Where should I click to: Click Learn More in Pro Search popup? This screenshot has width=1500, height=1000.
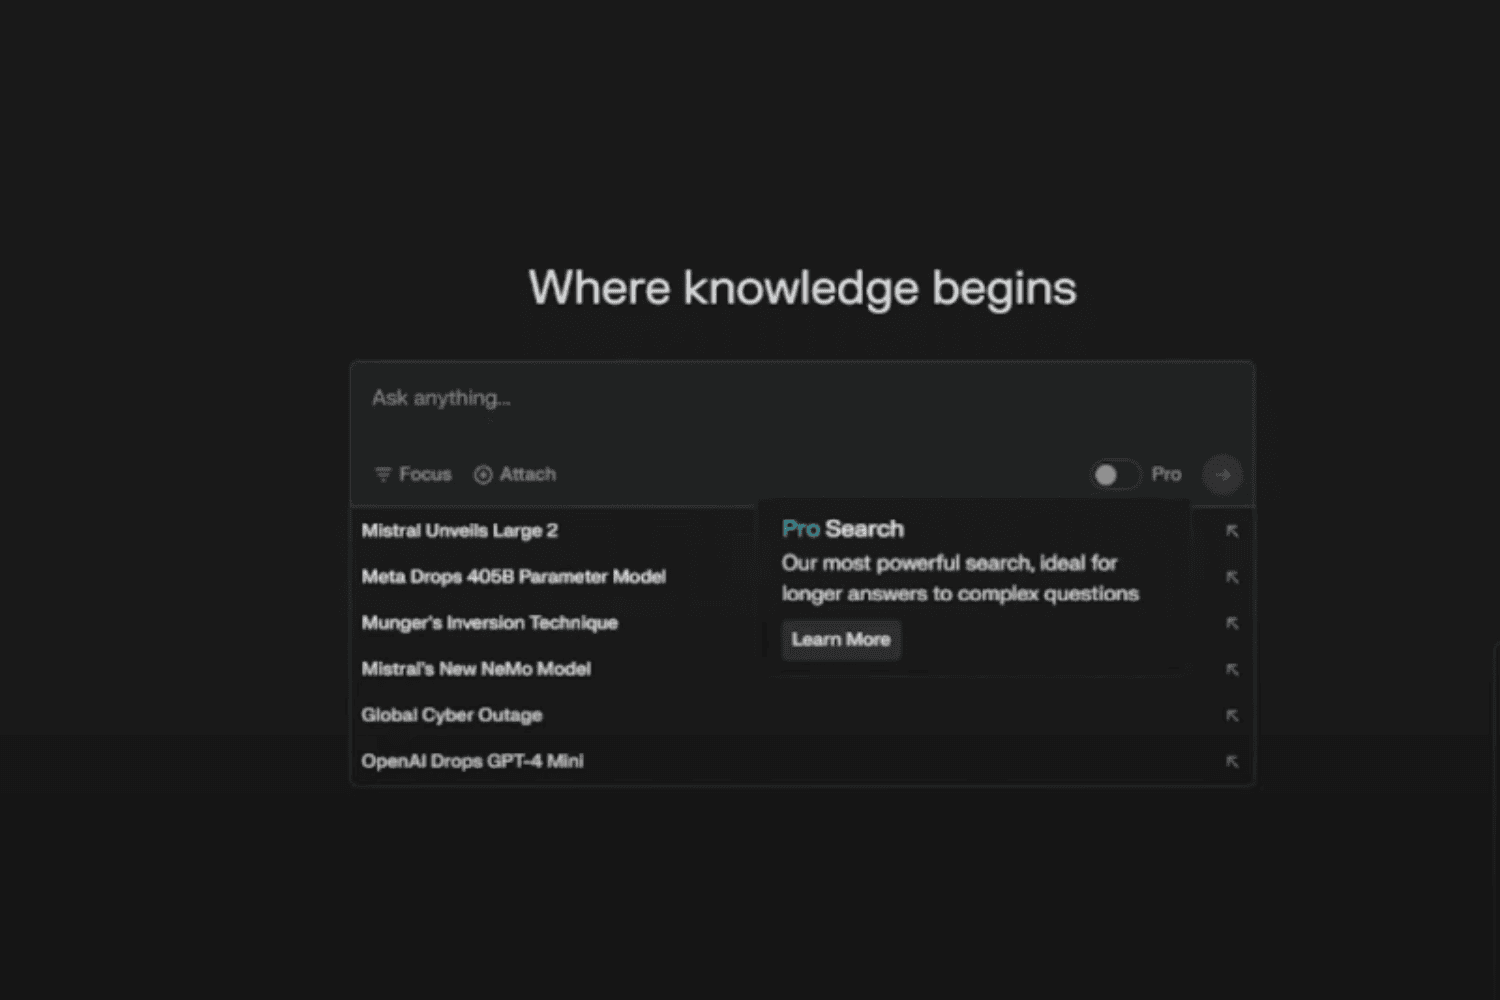pyautogui.click(x=840, y=640)
